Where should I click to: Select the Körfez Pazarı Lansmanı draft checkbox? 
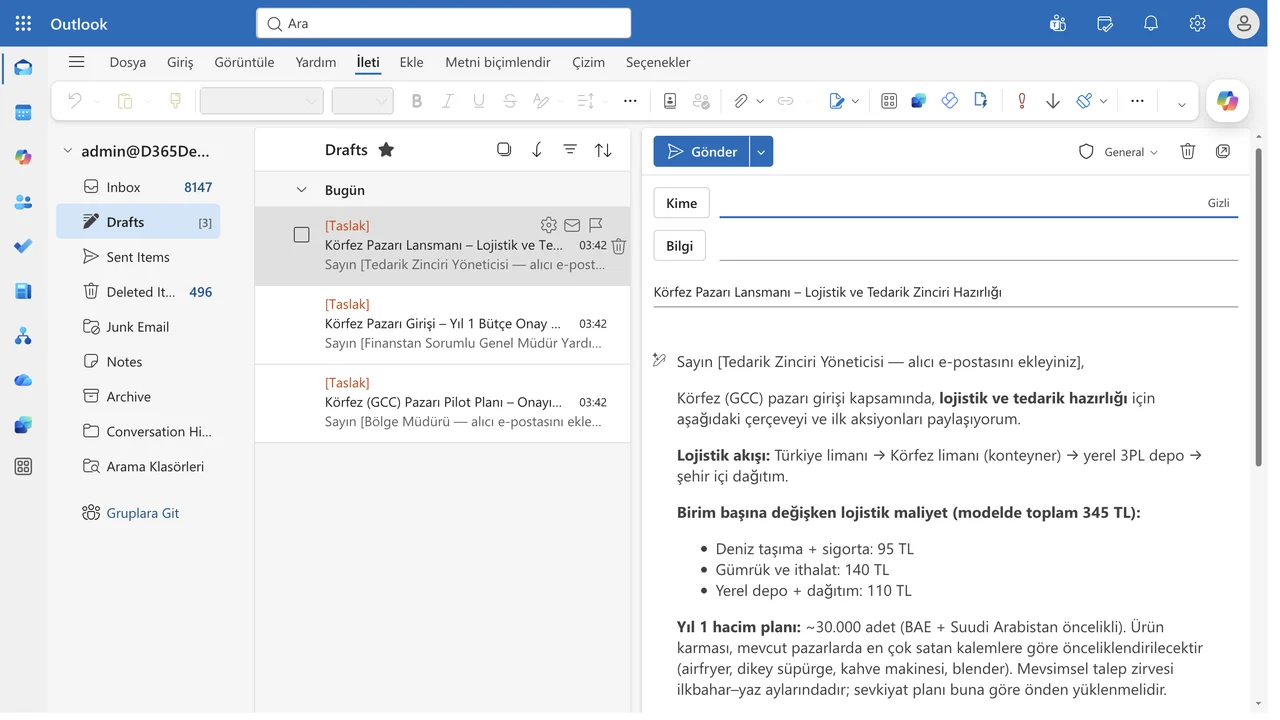pos(301,235)
